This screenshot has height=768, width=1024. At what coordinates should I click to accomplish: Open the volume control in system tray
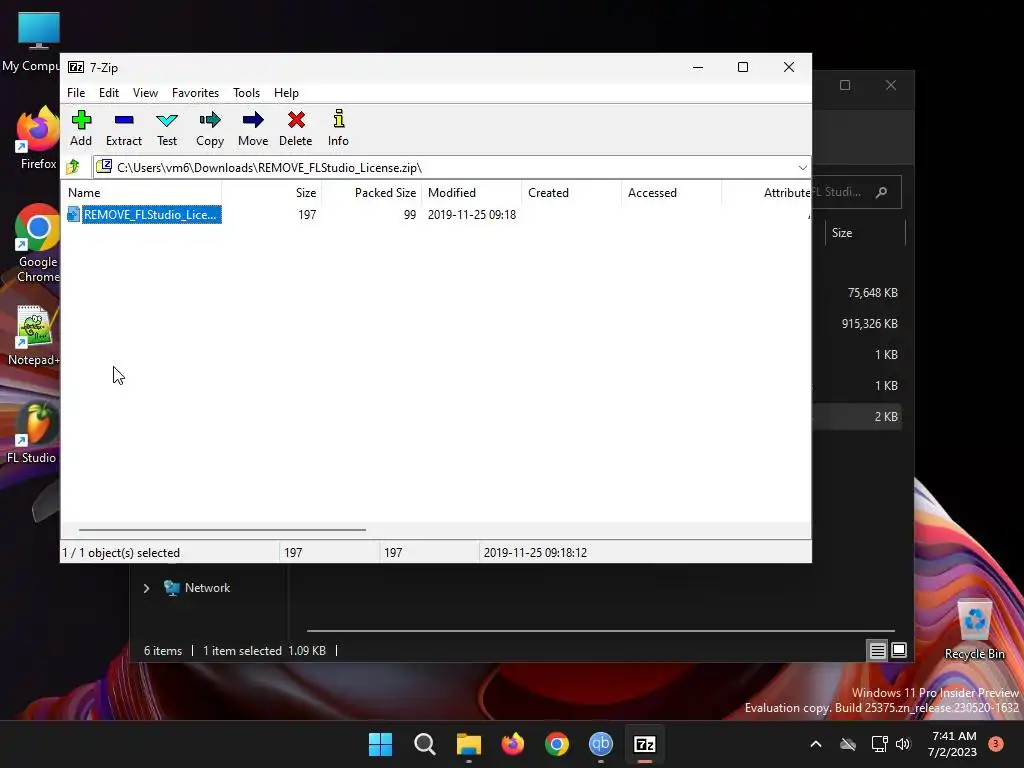(903, 744)
